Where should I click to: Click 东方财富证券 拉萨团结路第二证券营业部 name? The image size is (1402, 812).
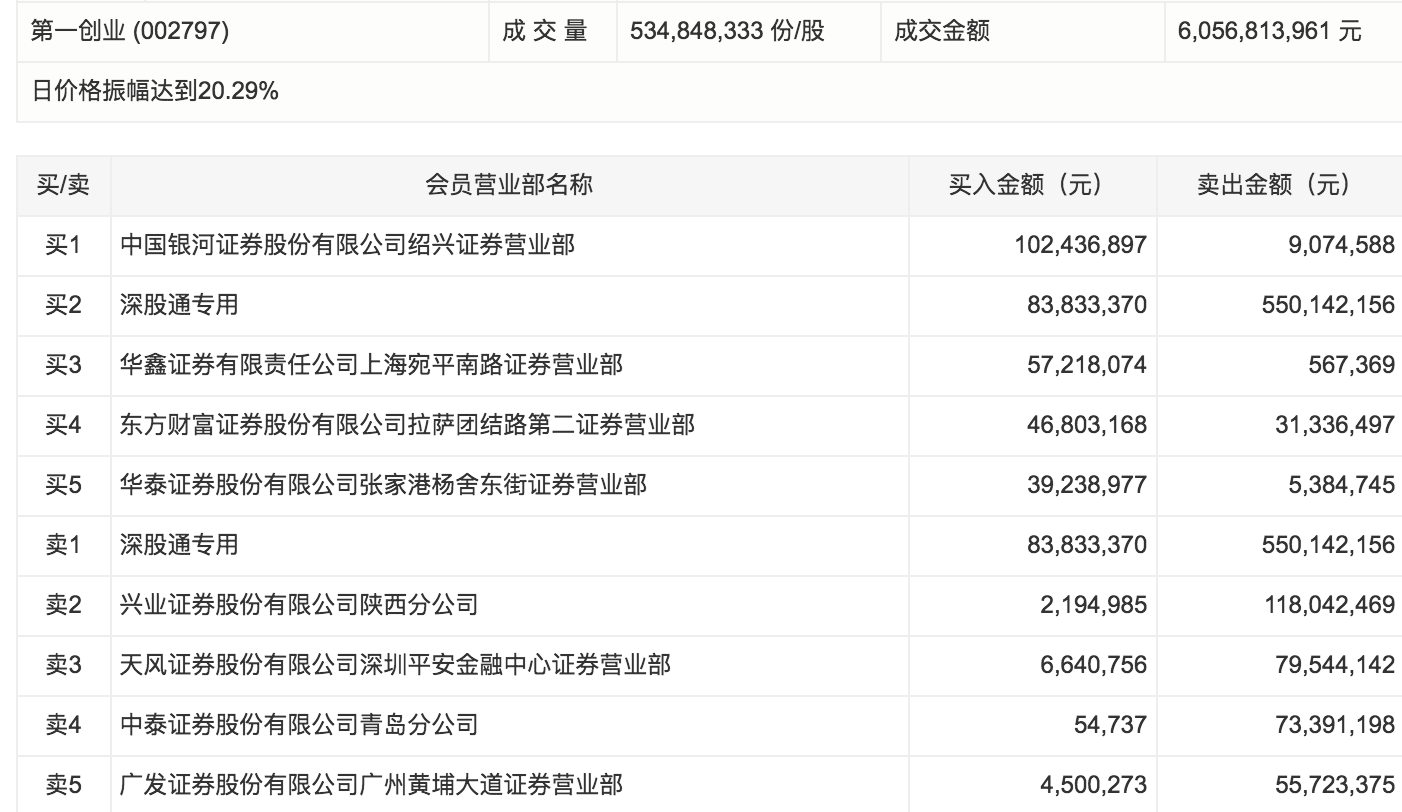pos(407,425)
